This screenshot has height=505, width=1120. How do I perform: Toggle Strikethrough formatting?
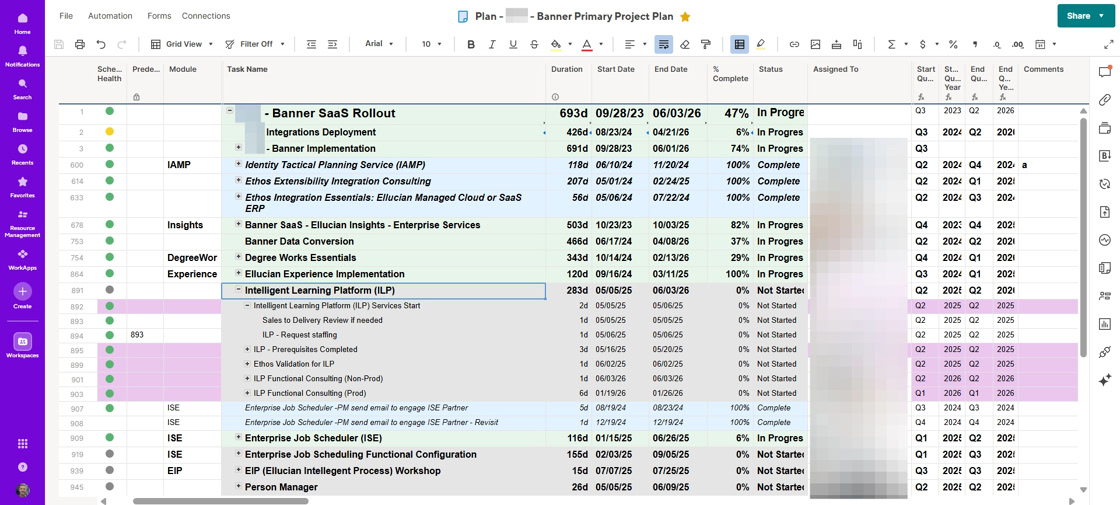click(534, 44)
